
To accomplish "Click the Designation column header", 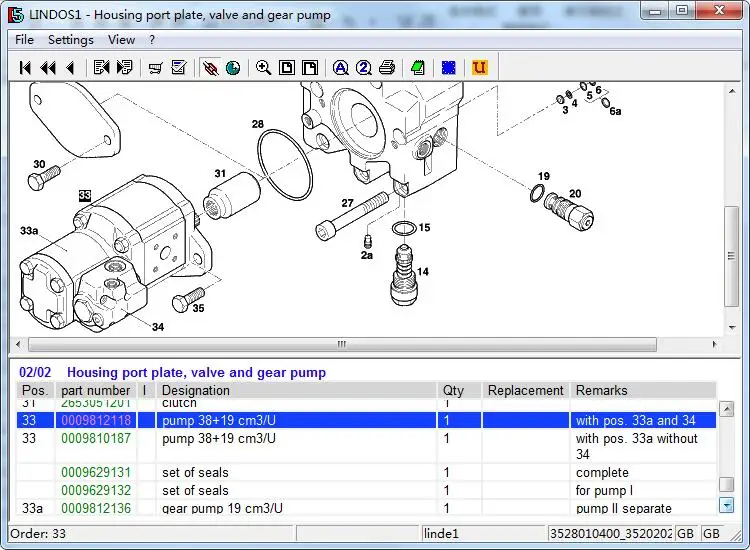I will 297,390.
